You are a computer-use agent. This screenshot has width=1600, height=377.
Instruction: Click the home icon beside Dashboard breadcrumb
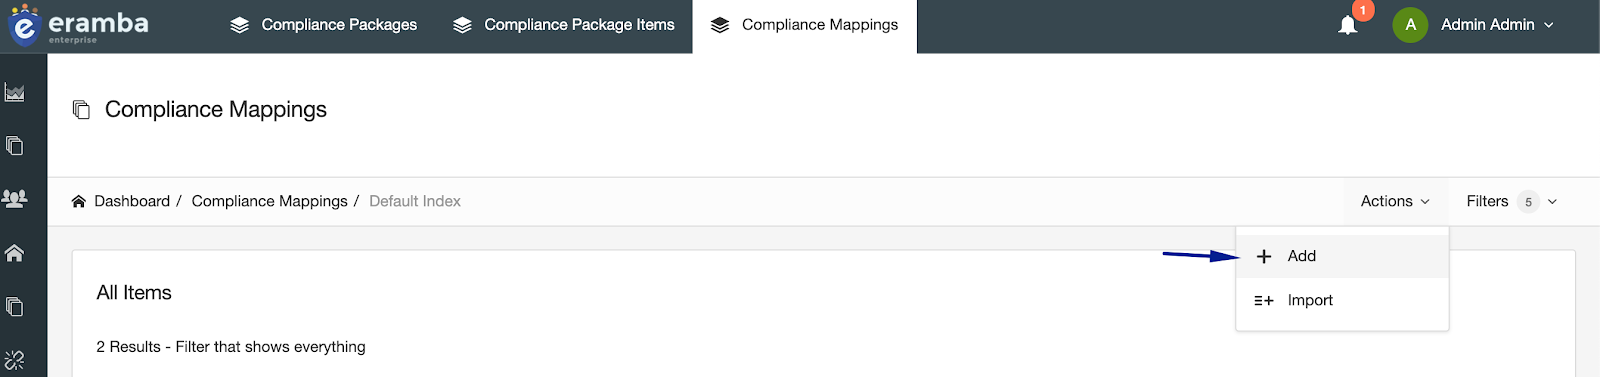click(x=79, y=202)
